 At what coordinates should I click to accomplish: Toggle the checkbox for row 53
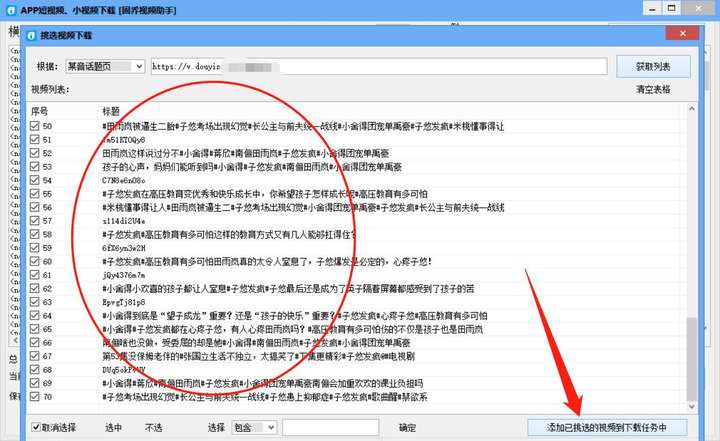point(34,166)
